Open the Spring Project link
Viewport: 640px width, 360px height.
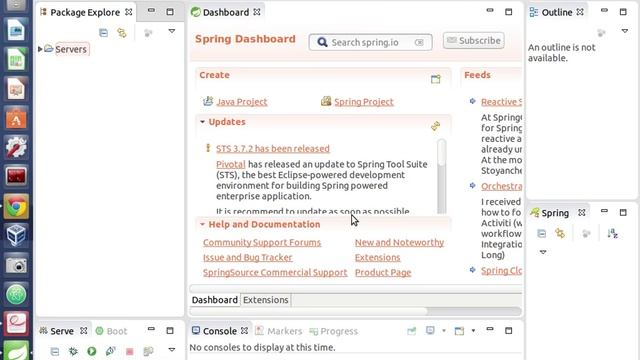pyautogui.click(x=364, y=102)
